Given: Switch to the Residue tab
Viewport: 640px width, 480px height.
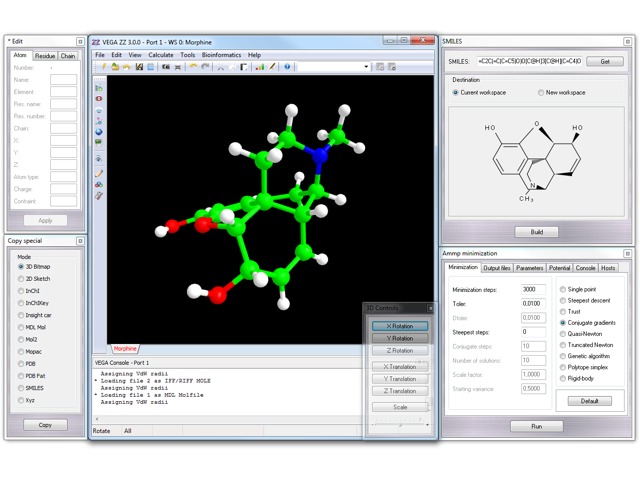Looking at the screenshot, I should [45, 56].
